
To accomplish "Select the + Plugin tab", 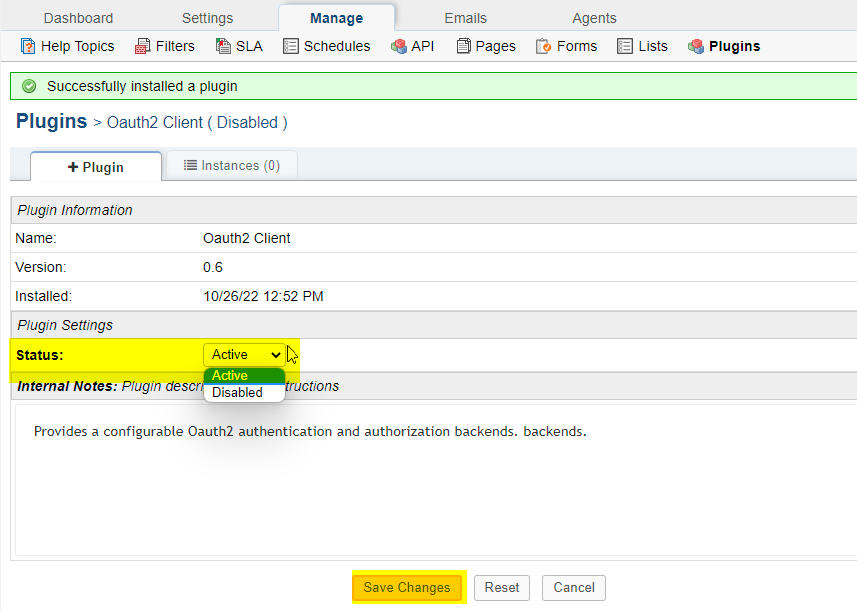I will (x=96, y=167).
